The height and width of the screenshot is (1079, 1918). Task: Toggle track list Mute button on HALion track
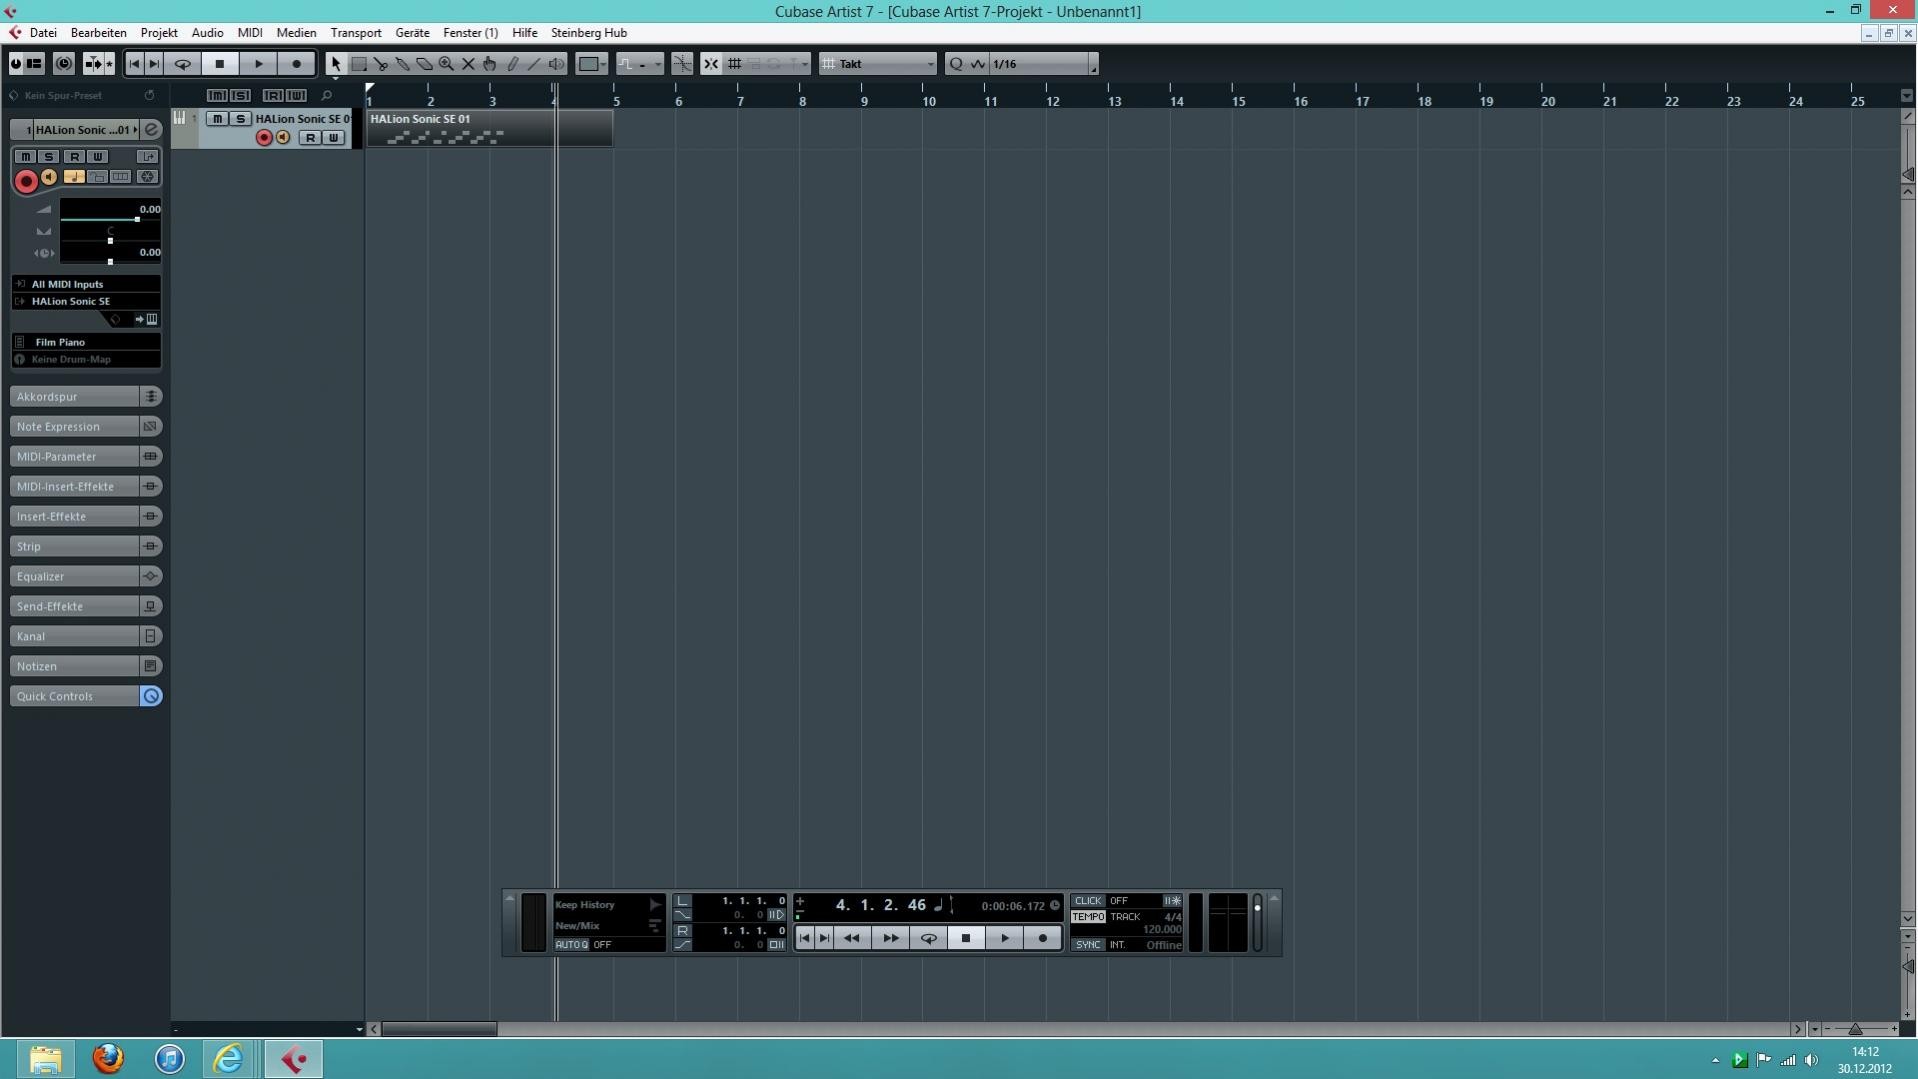click(217, 119)
